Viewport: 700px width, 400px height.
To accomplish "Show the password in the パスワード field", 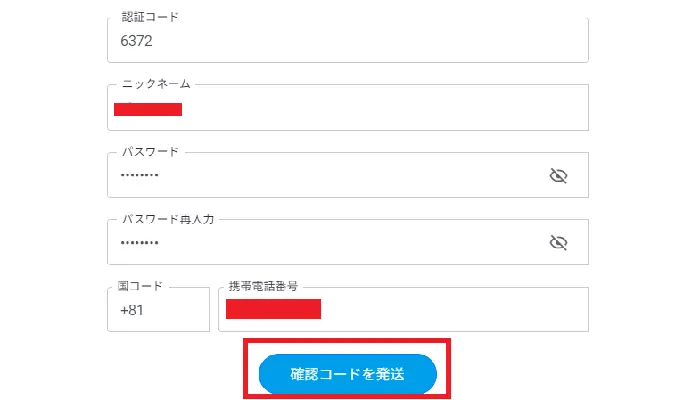I will [558, 176].
